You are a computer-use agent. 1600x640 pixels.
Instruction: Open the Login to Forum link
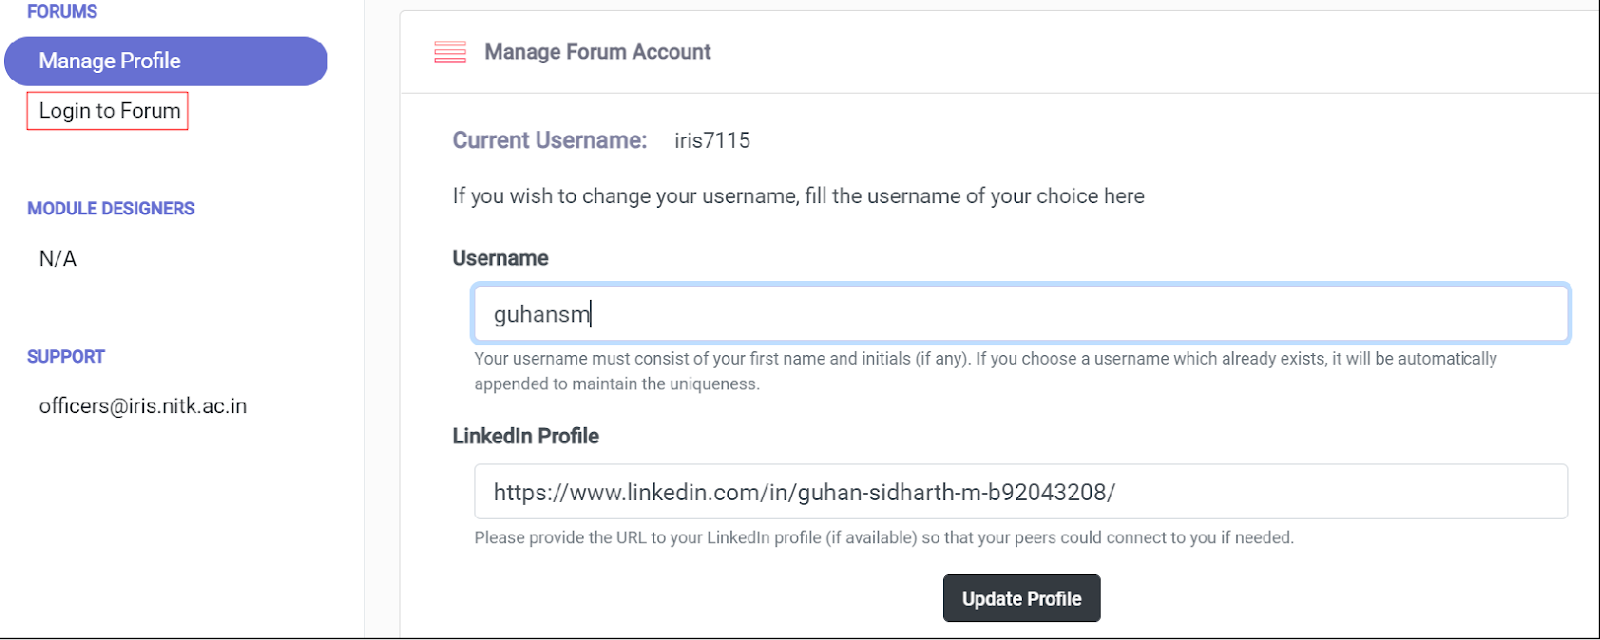pos(108,111)
